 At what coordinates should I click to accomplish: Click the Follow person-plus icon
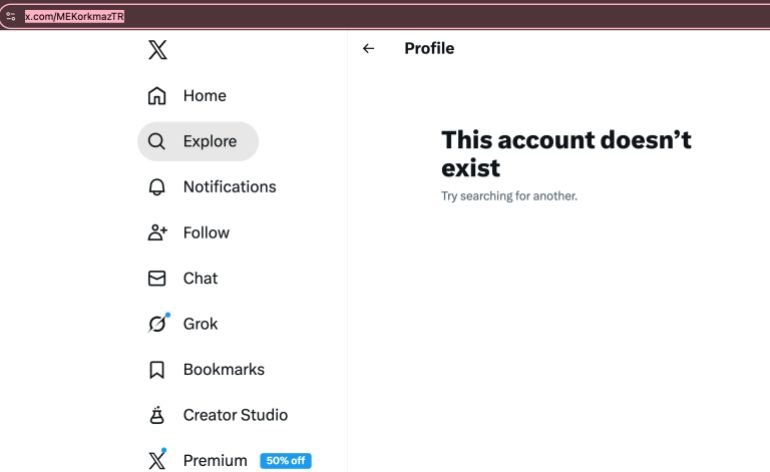(x=157, y=233)
